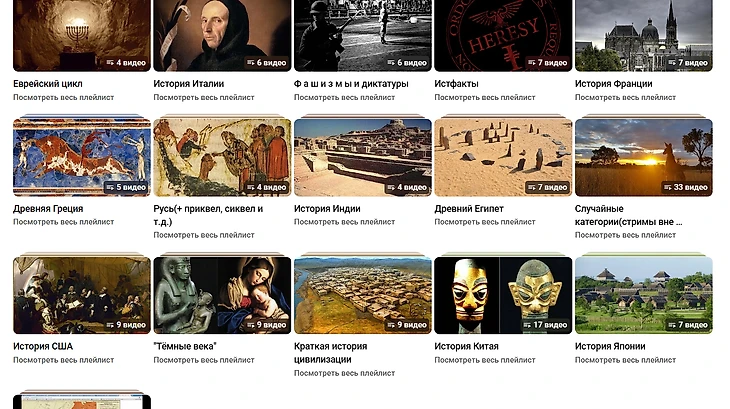Select the Русь(+ приквел, сиквел) playlist title
The image size is (730, 409).
click(x=208, y=215)
